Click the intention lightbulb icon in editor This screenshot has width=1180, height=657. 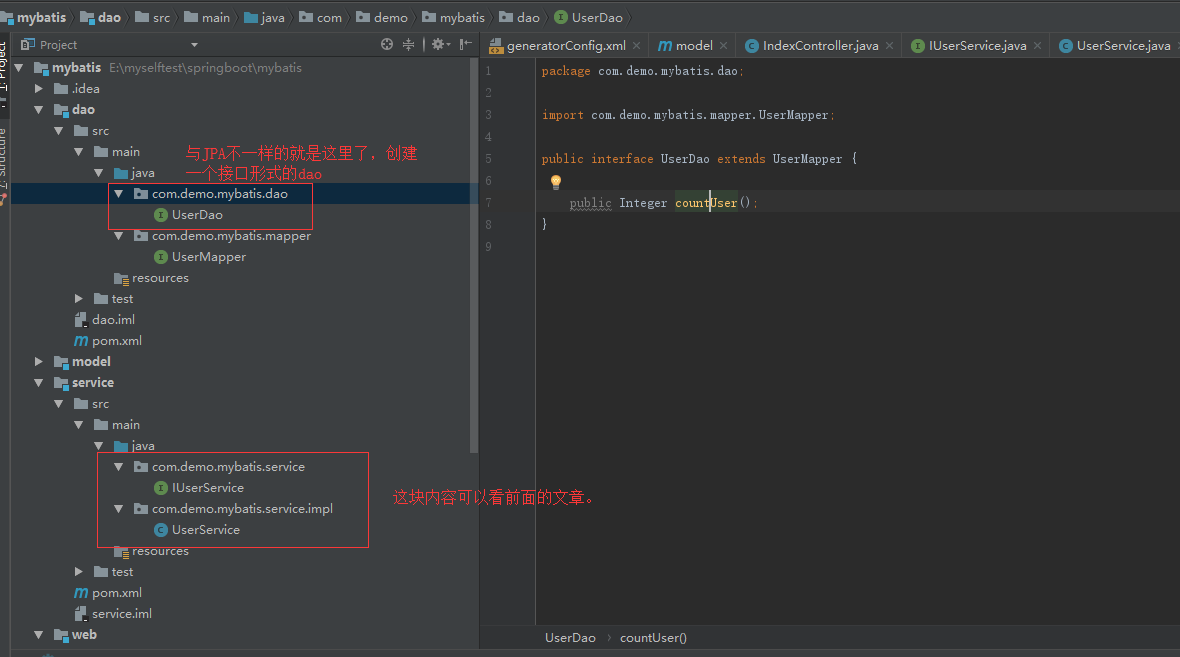[555, 181]
